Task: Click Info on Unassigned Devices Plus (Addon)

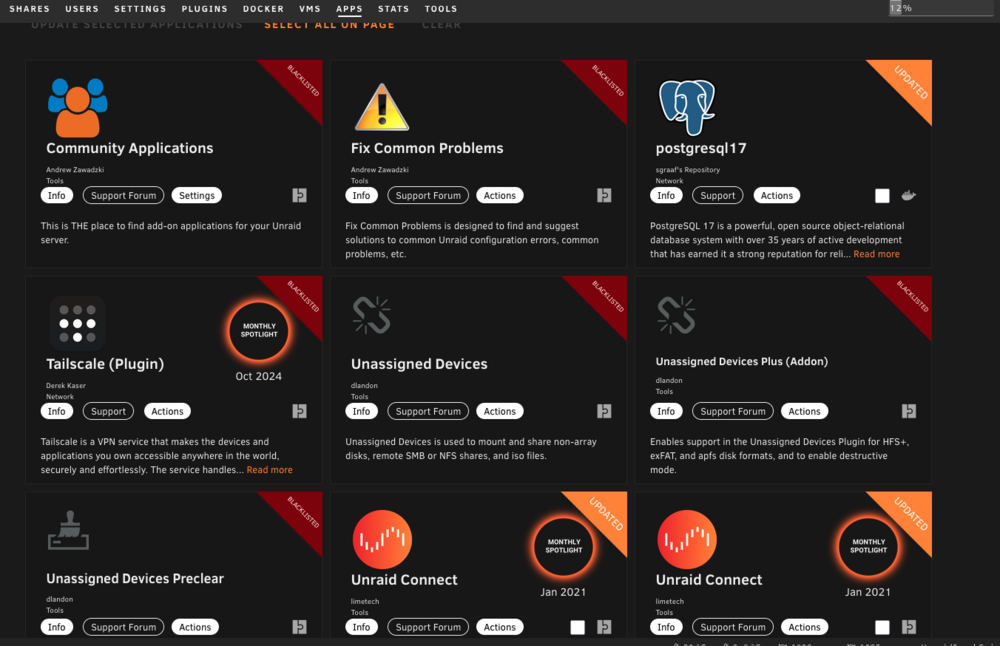Action: (666, 411)
